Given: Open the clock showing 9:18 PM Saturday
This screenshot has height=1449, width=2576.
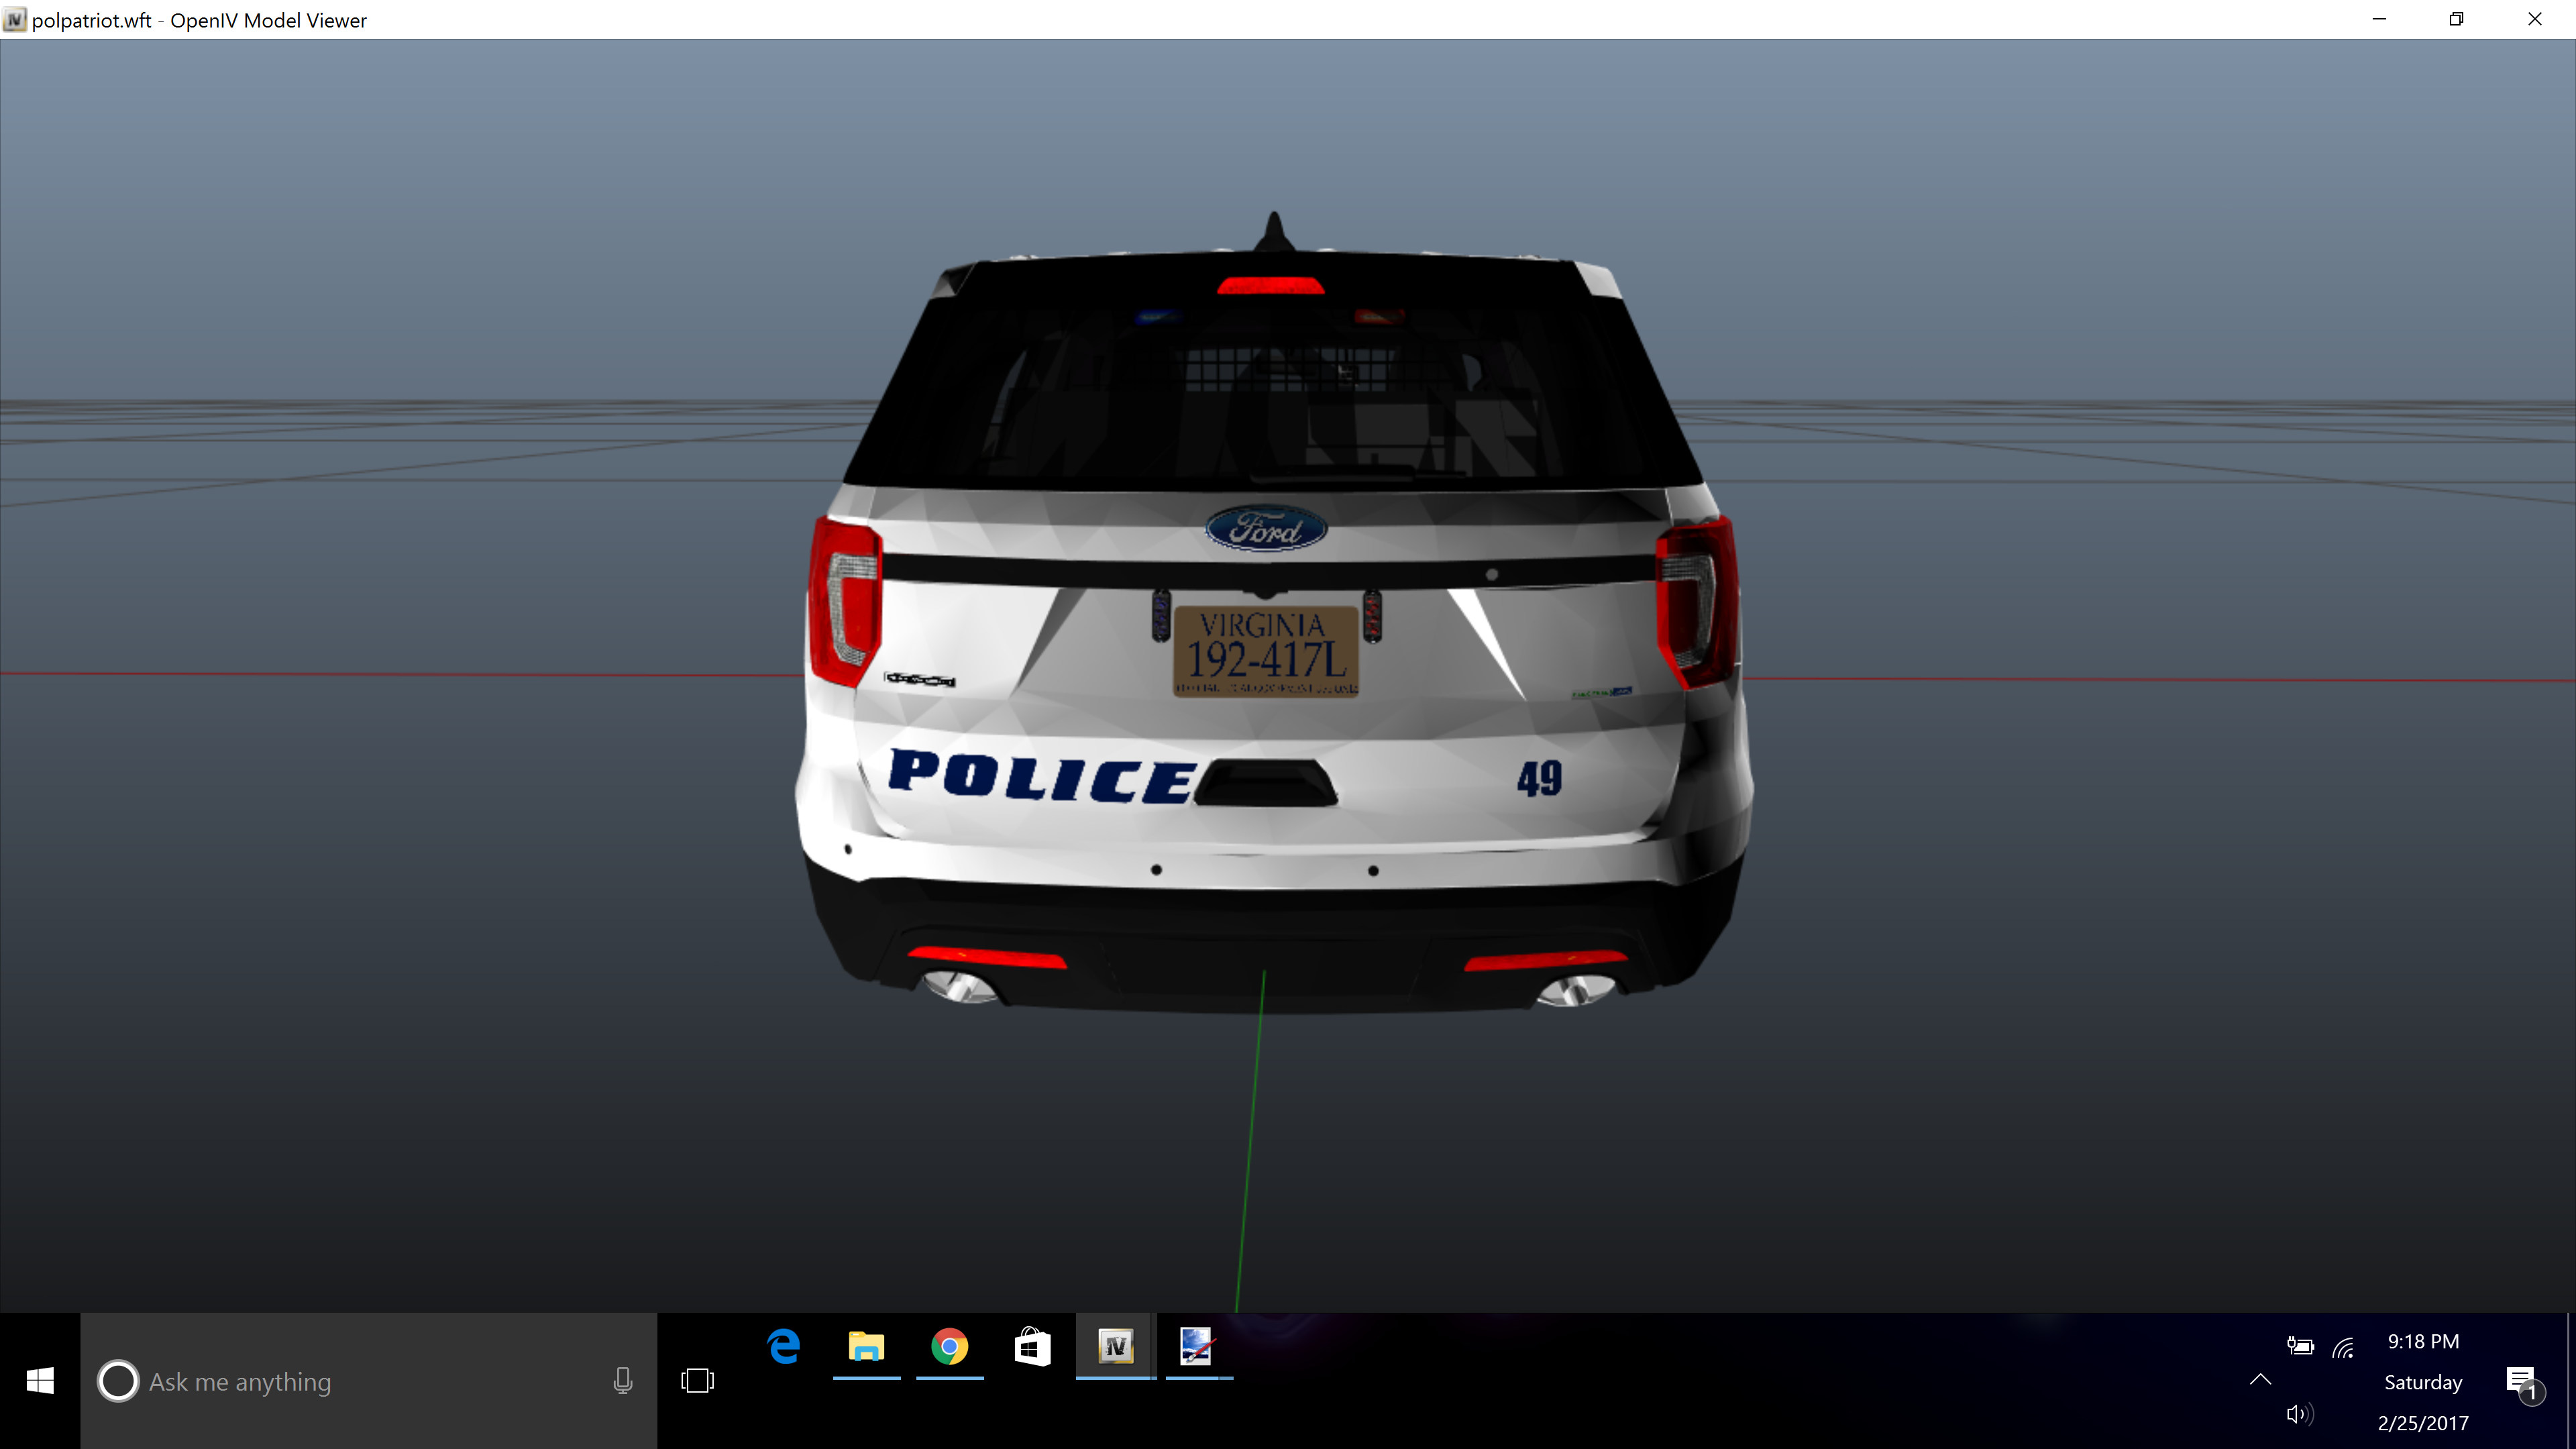Looking at the screenshot, I should click(x=2422, y=1381).
